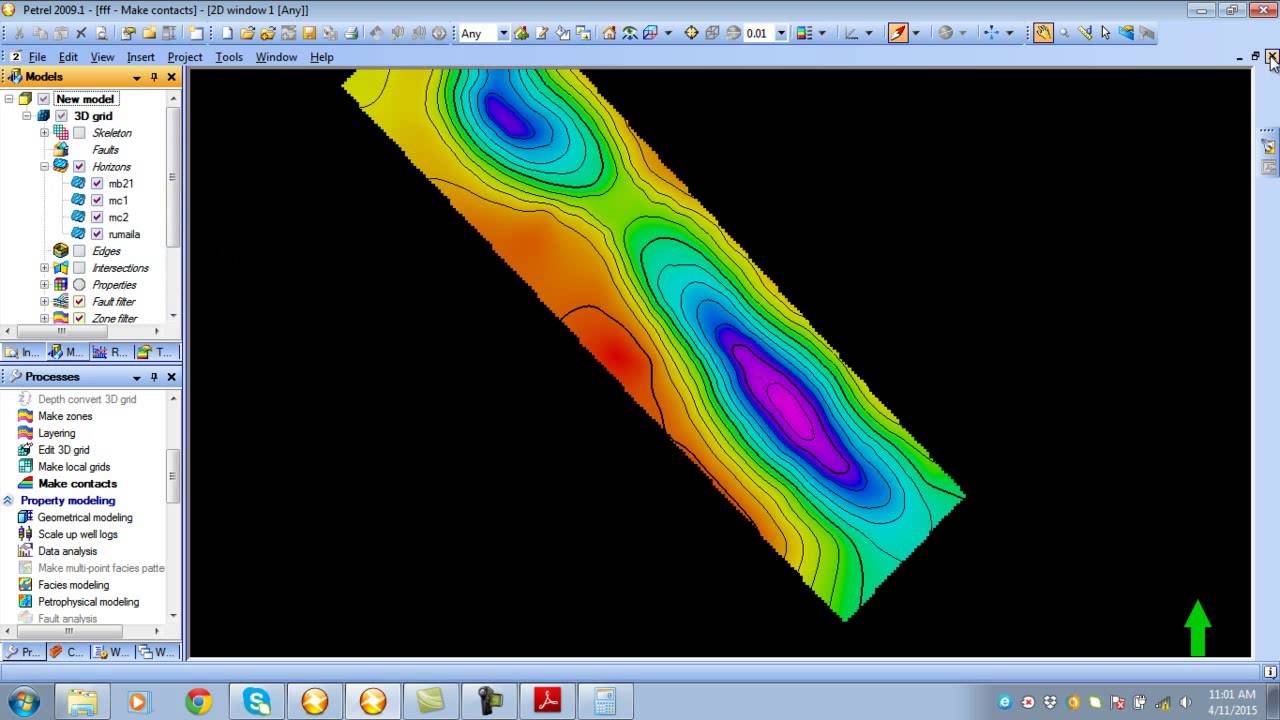
Task: Toggle the rumaila horizon checkbox
Action: click(x=97, y=234)
